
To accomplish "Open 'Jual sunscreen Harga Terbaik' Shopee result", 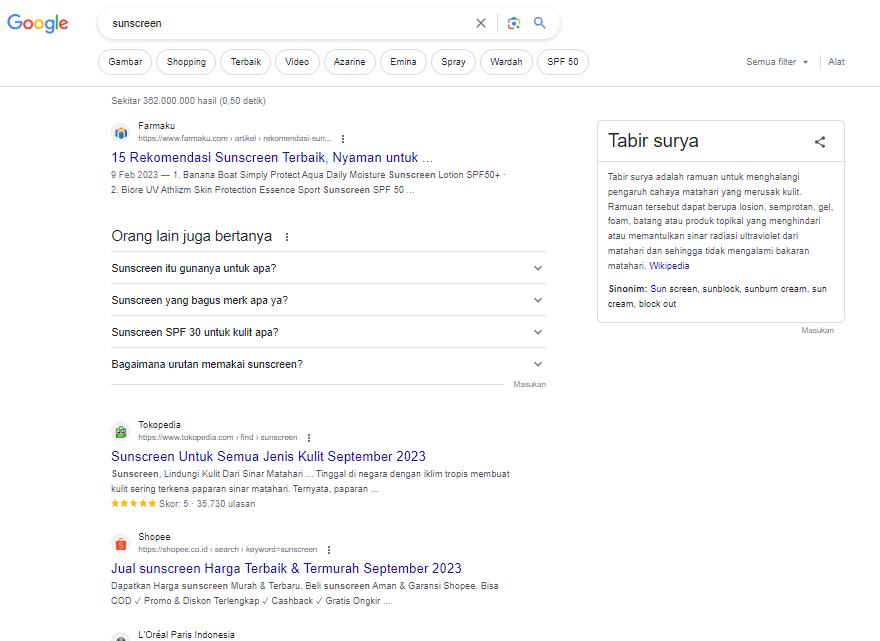I will tap(286, 569).
